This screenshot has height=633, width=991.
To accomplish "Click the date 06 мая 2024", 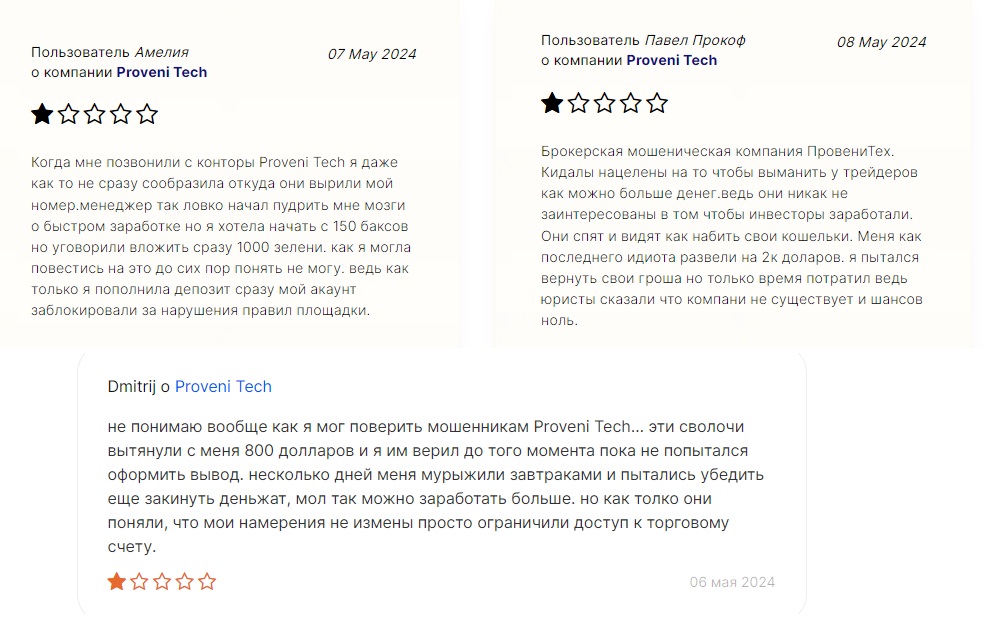I will pyautogui.click(x=732, y=582).
